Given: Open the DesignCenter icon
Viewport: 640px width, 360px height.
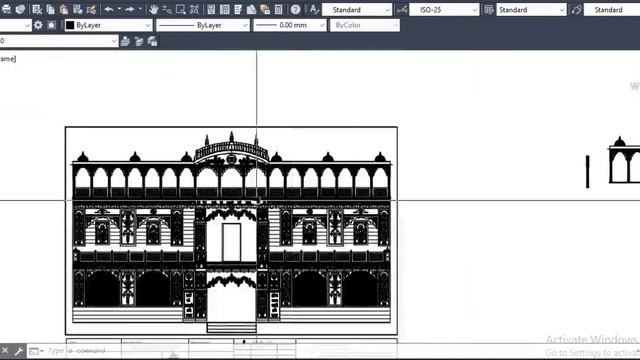Looking at the screenshot, I should pyautogui.click(x=224, y=9).
